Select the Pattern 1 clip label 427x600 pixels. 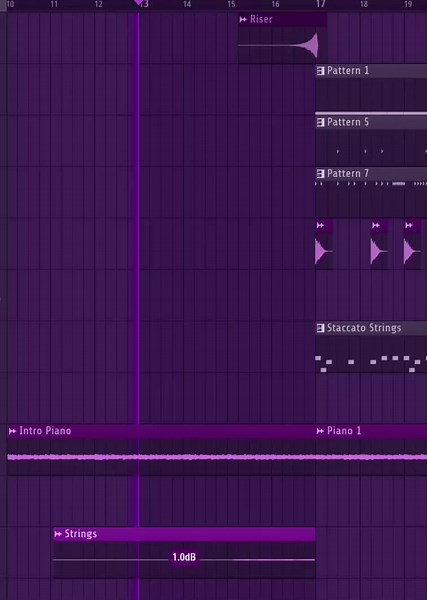pos(348,70)
